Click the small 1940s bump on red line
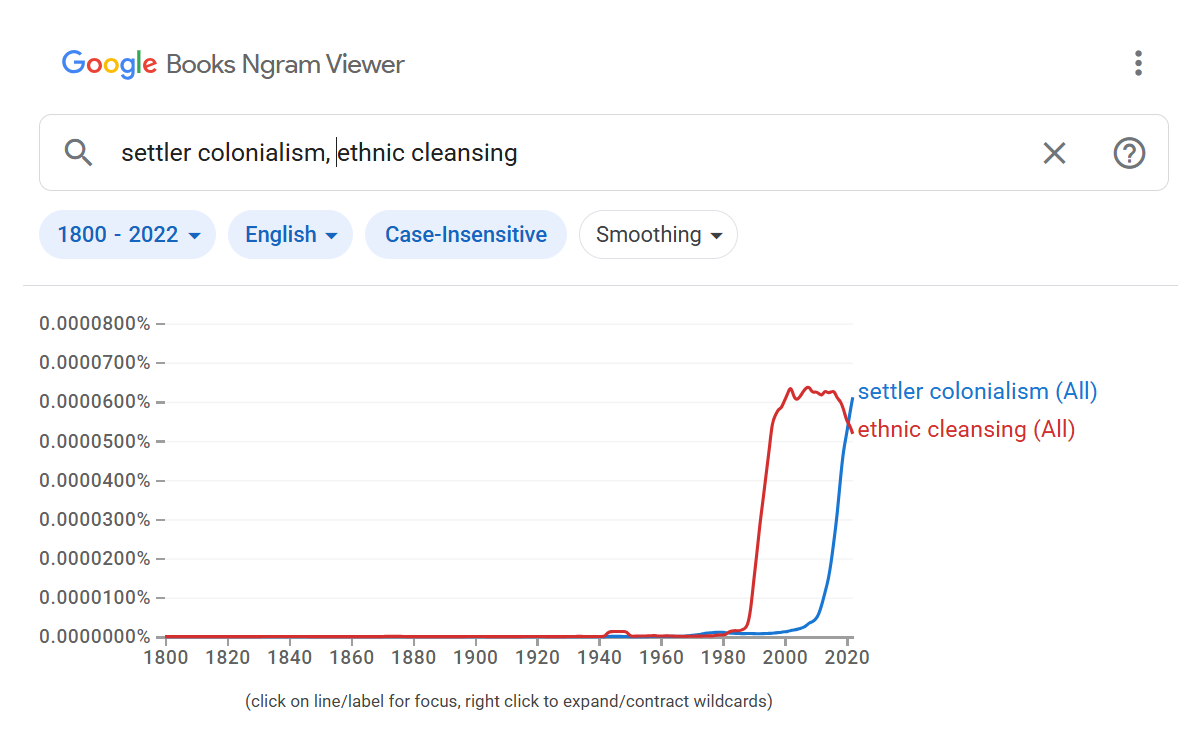The image size is (1201, 754). 618,631
